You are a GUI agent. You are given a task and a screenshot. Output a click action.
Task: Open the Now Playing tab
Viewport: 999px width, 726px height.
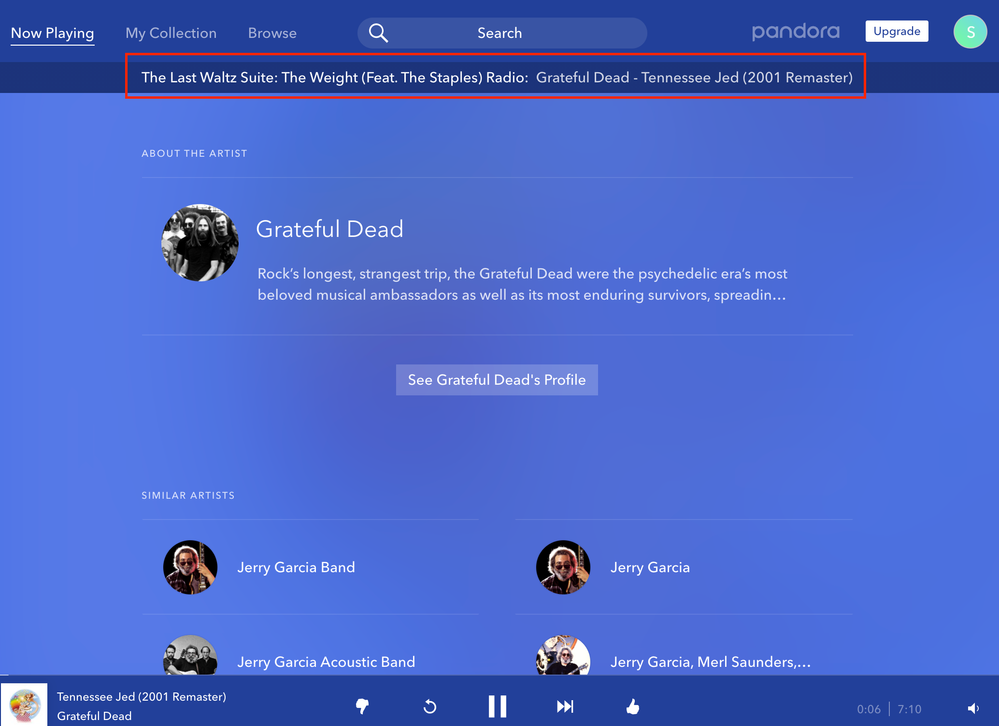point(52,33)
